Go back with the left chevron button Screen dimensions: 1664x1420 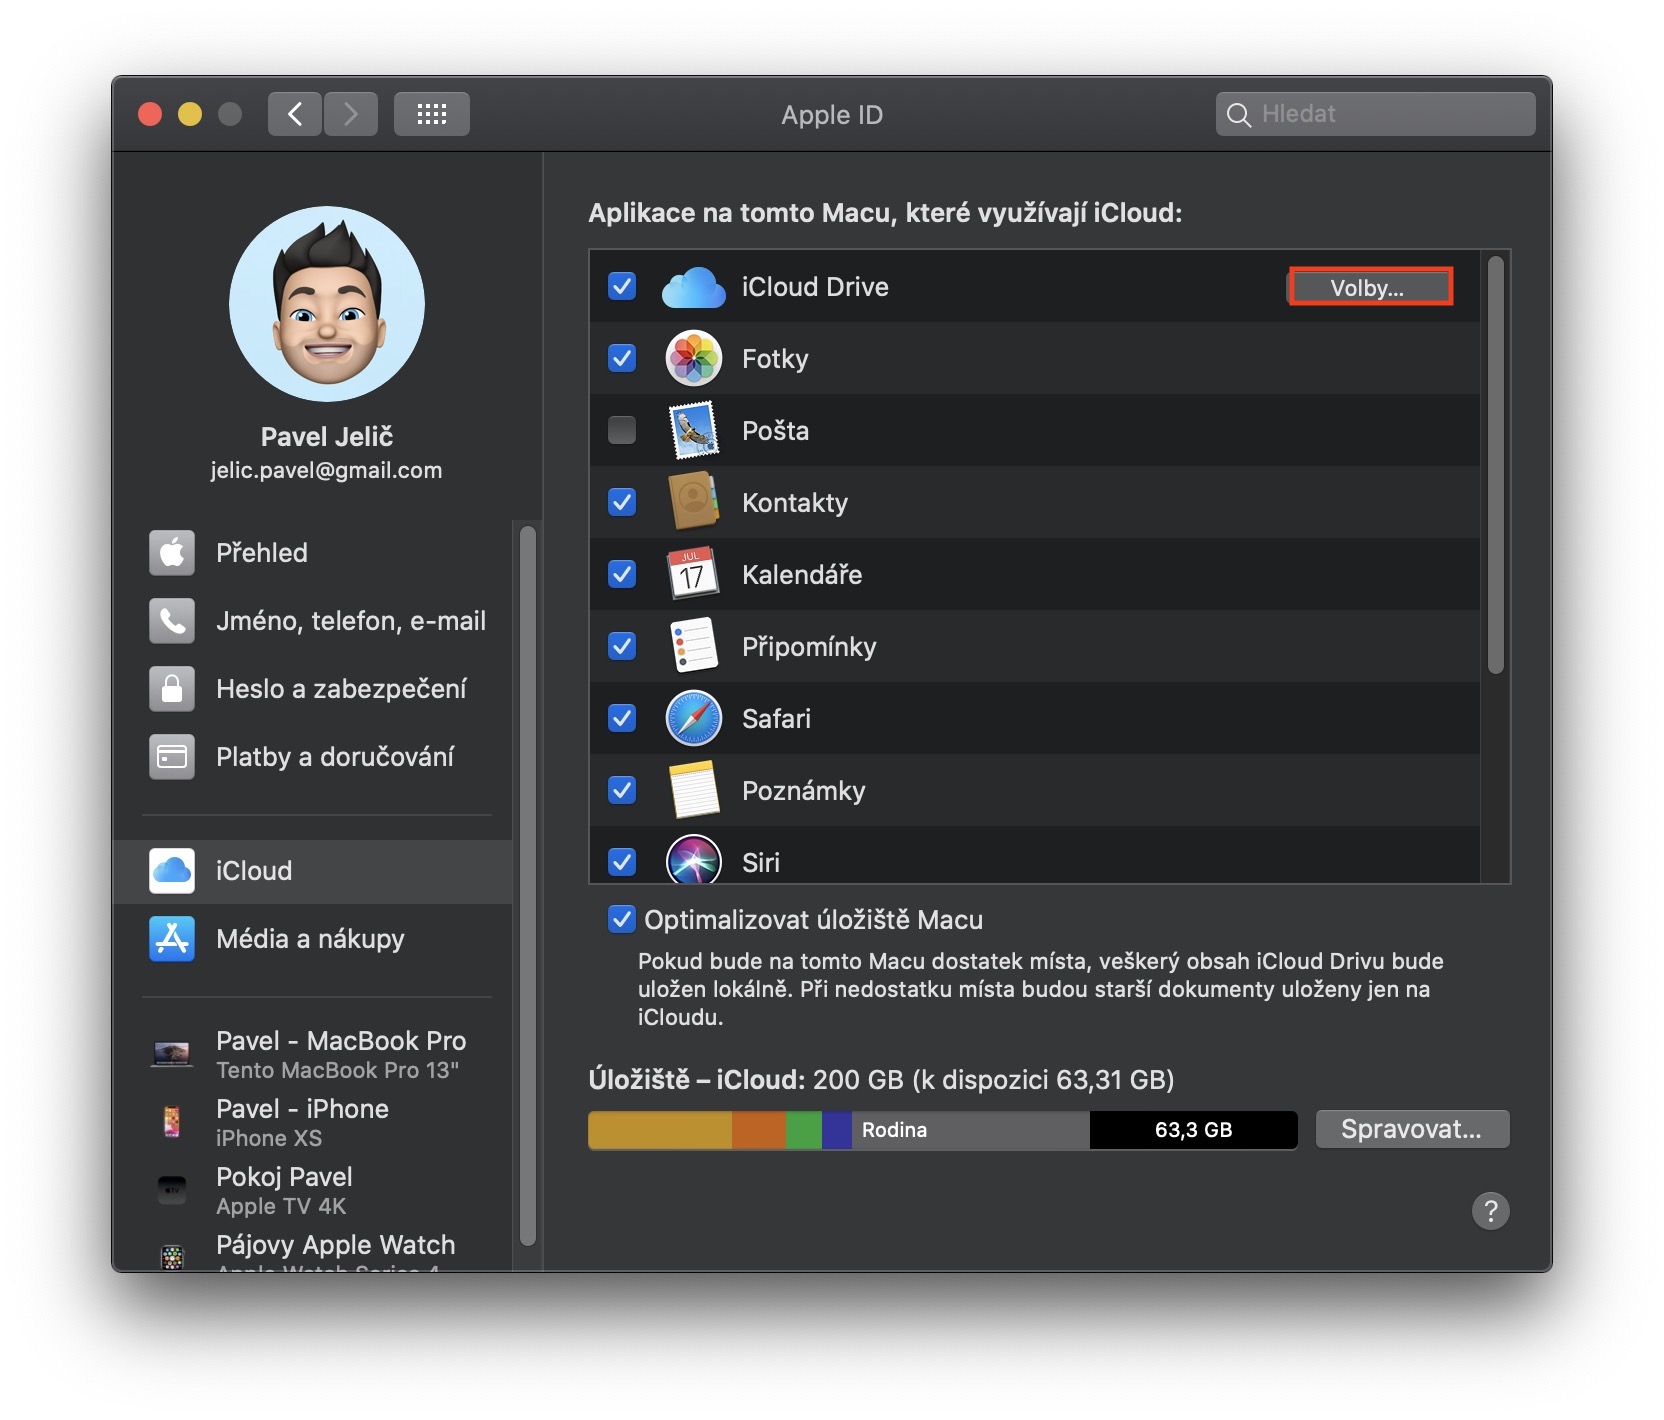[x=295, y=114]
